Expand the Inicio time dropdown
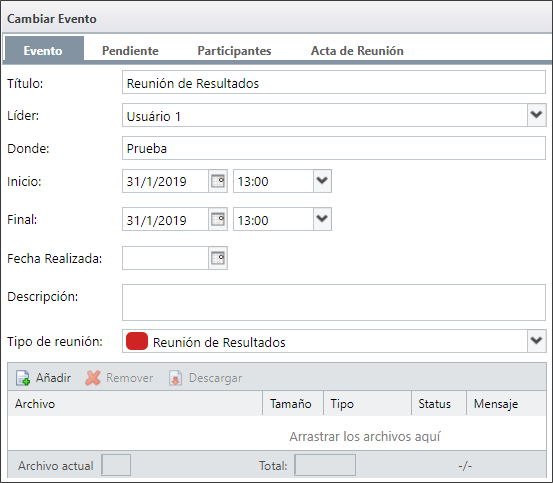553x483 pixels. tap(322, 181)
